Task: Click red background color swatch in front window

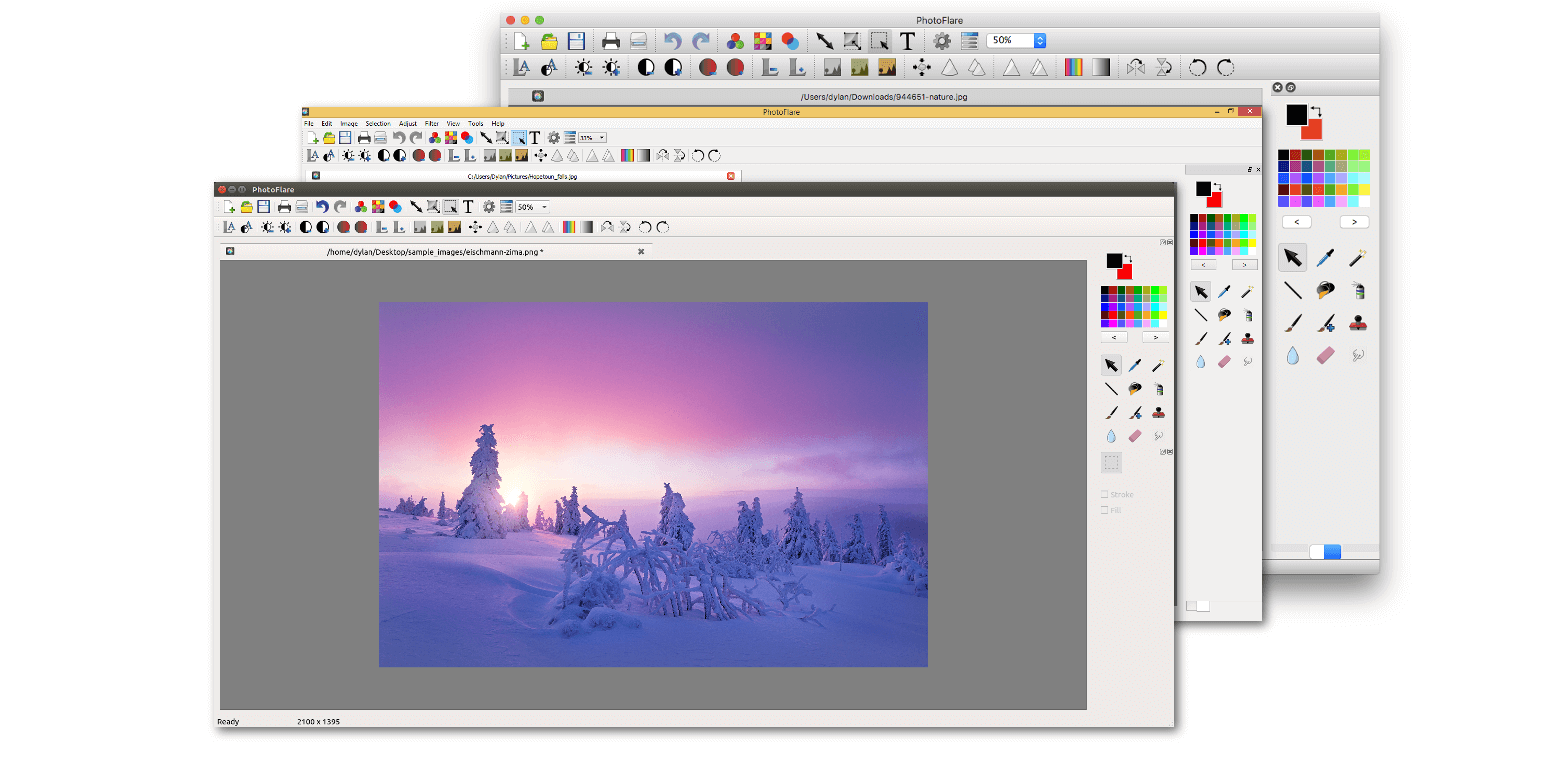Action: (x=1126, y=271)
